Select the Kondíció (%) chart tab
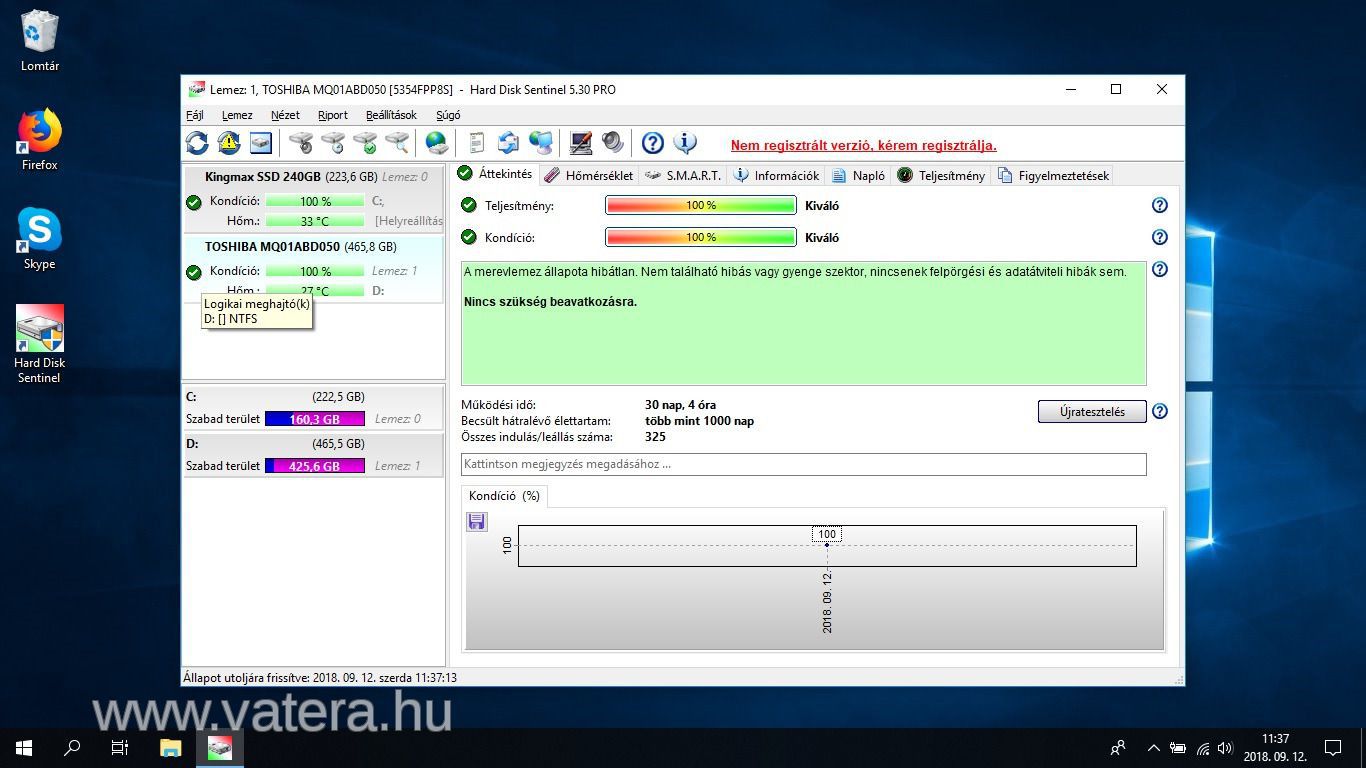 pyautogui.click(x=504, y=496)
